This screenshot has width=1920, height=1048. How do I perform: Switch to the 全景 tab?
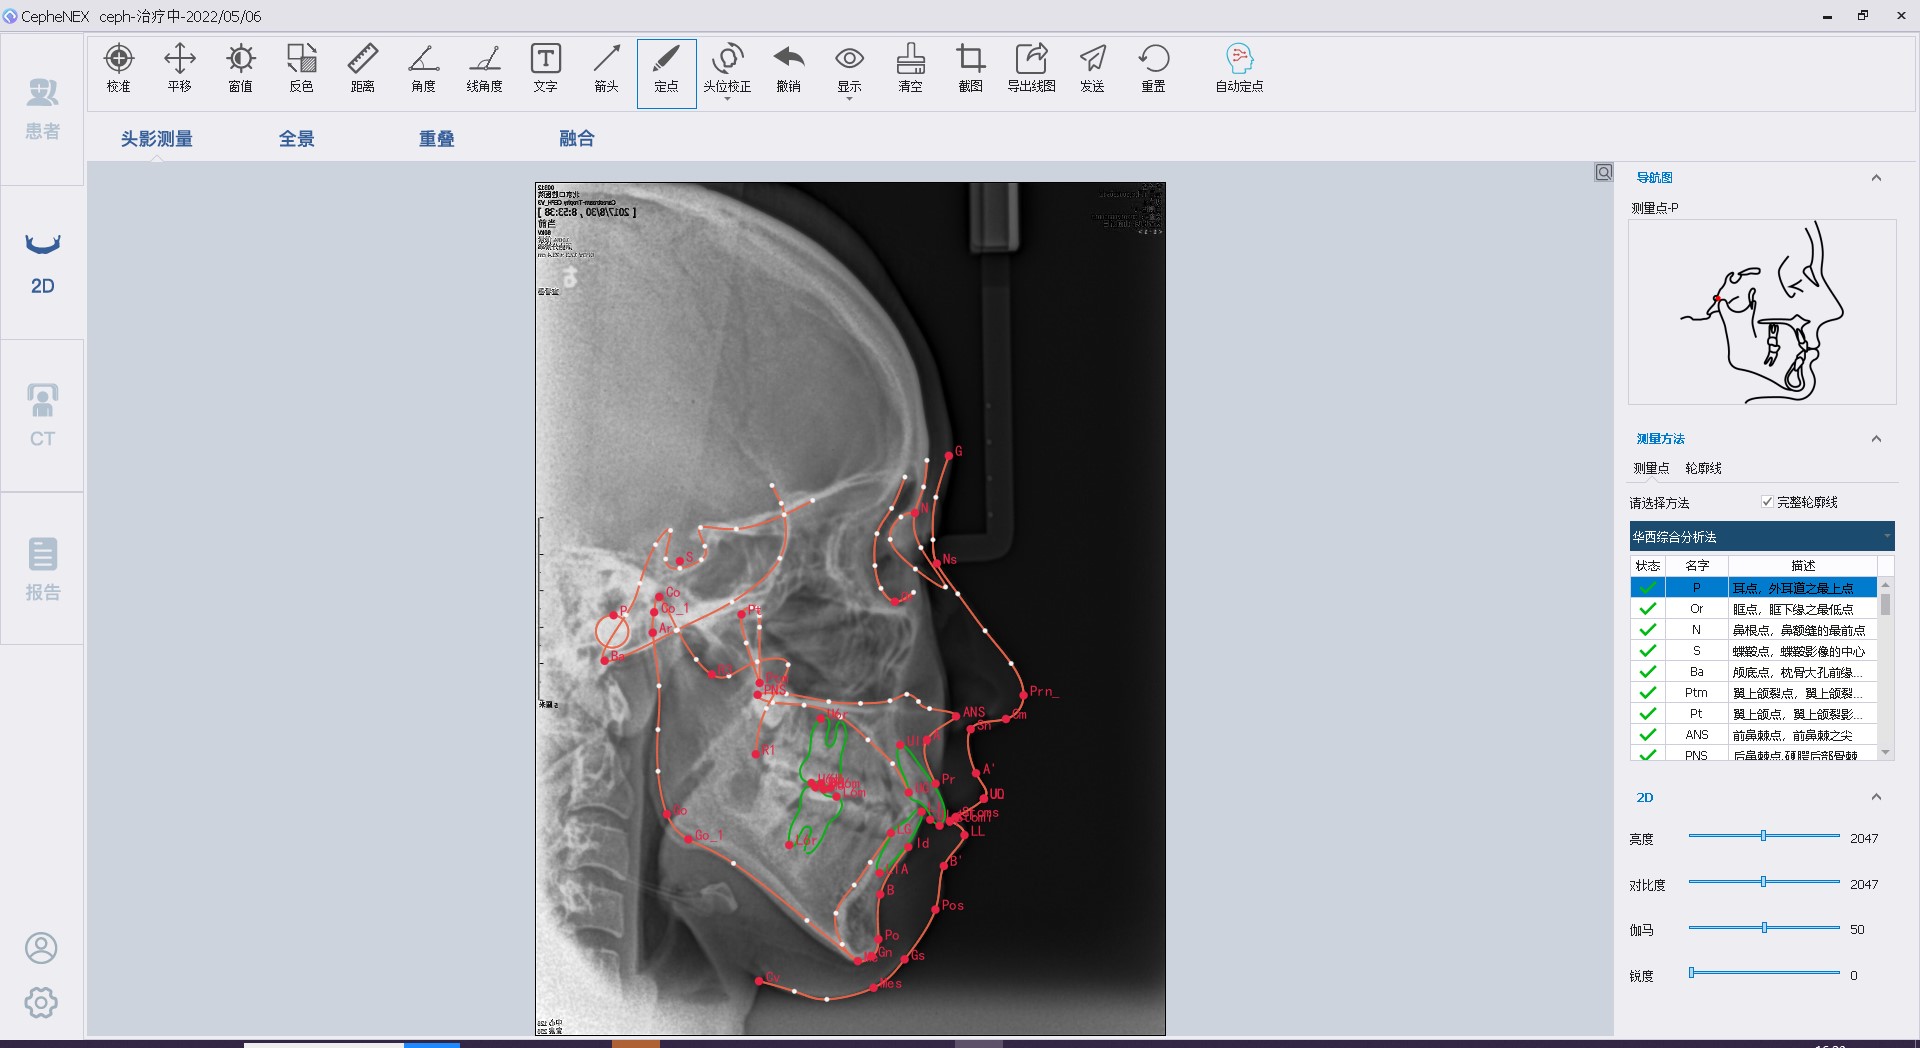point(296,139)
